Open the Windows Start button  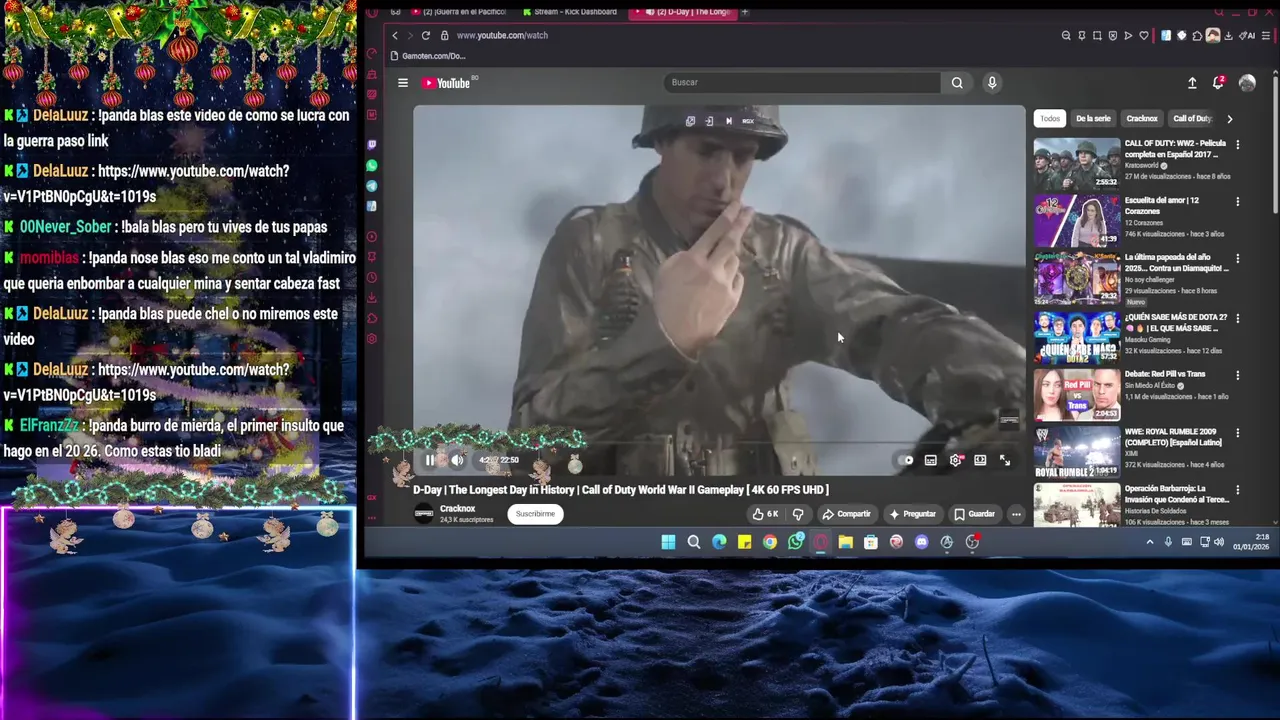click(x=668, y=542)
